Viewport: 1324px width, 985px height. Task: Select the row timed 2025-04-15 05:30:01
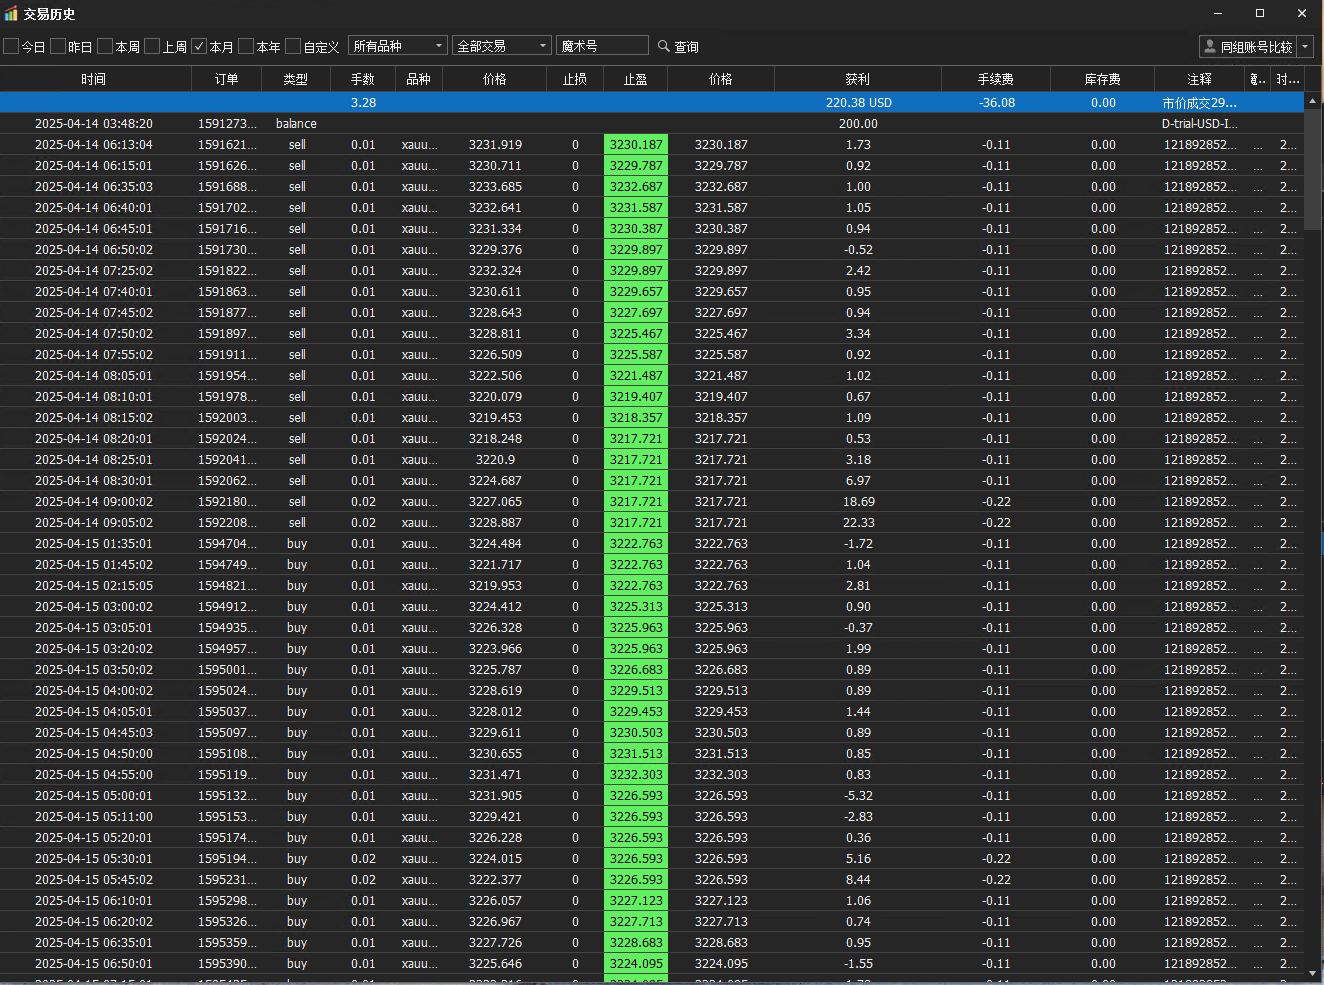[652, 859]
